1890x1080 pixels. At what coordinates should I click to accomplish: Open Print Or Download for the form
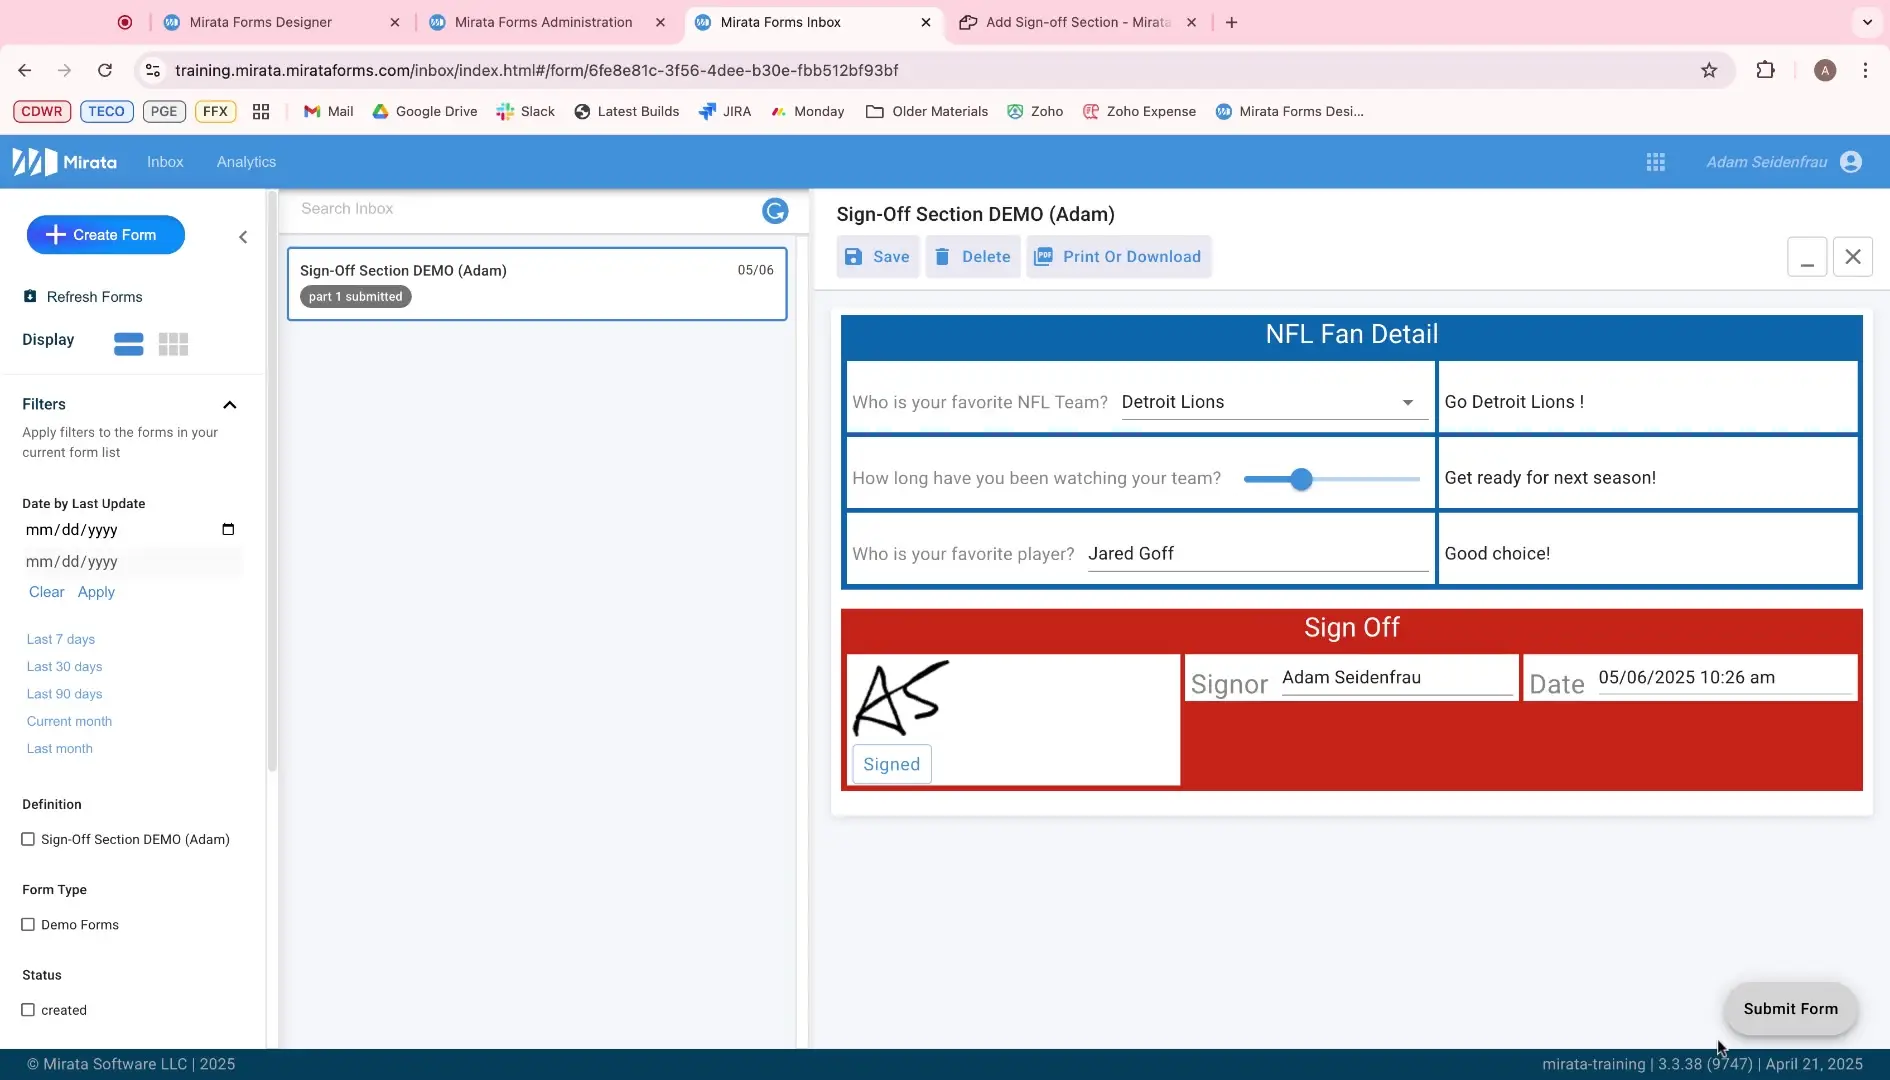(1118, 256)
